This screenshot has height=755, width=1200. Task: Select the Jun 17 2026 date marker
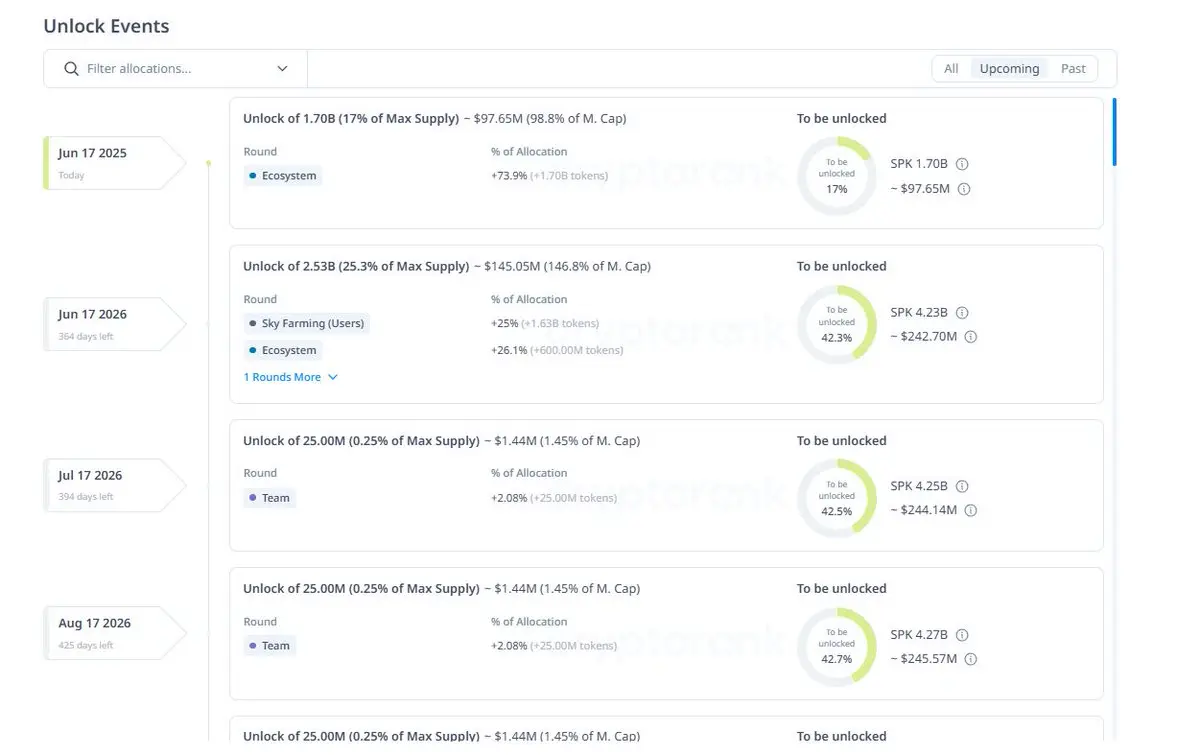click(115, 324)
